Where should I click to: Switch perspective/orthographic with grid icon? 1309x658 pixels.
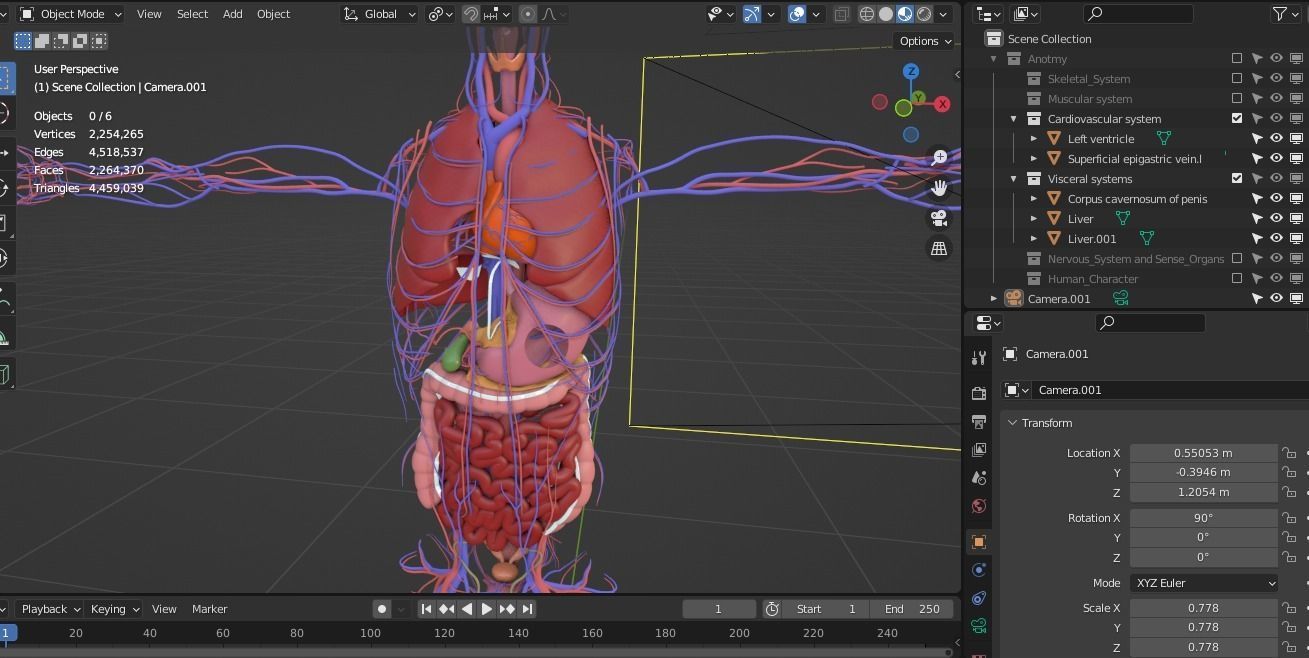[939, 248]
